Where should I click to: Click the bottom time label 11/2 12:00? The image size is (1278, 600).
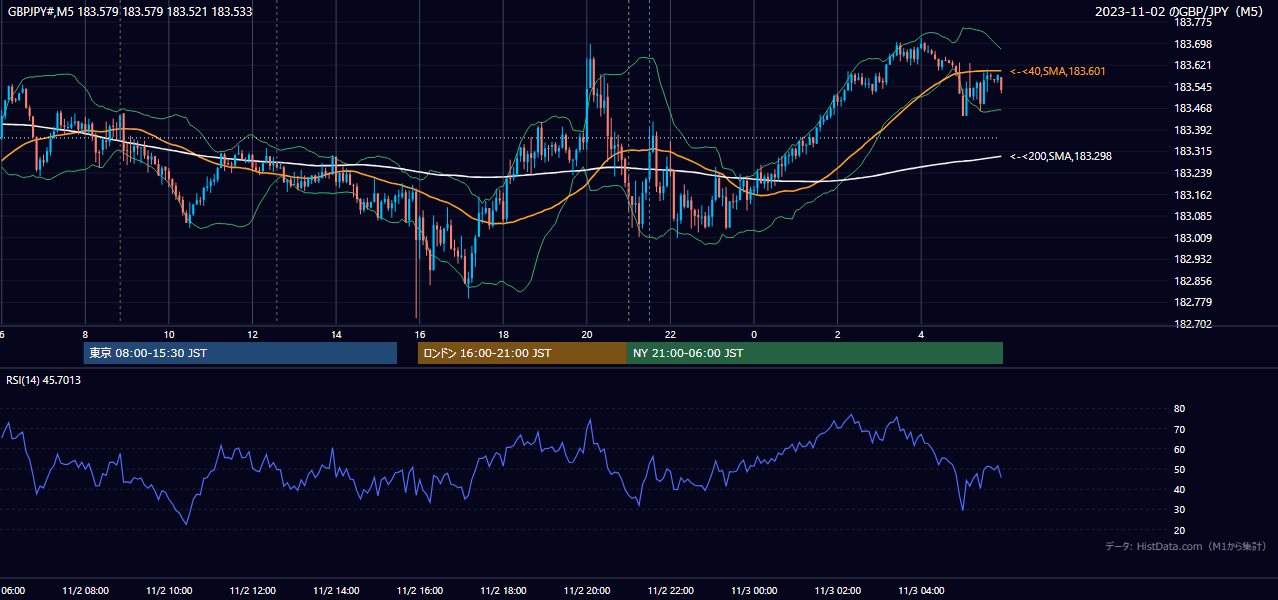click(253, 591)
